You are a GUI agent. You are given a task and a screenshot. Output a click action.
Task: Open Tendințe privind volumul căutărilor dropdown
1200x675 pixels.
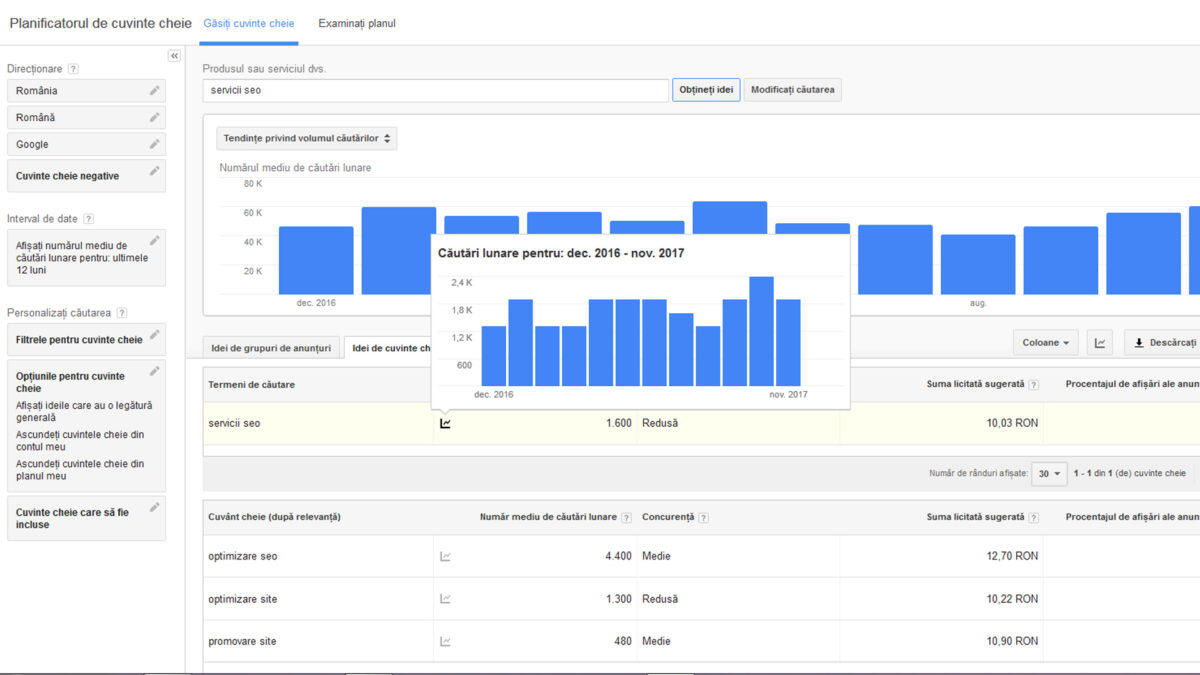click(x=307, y=138)
